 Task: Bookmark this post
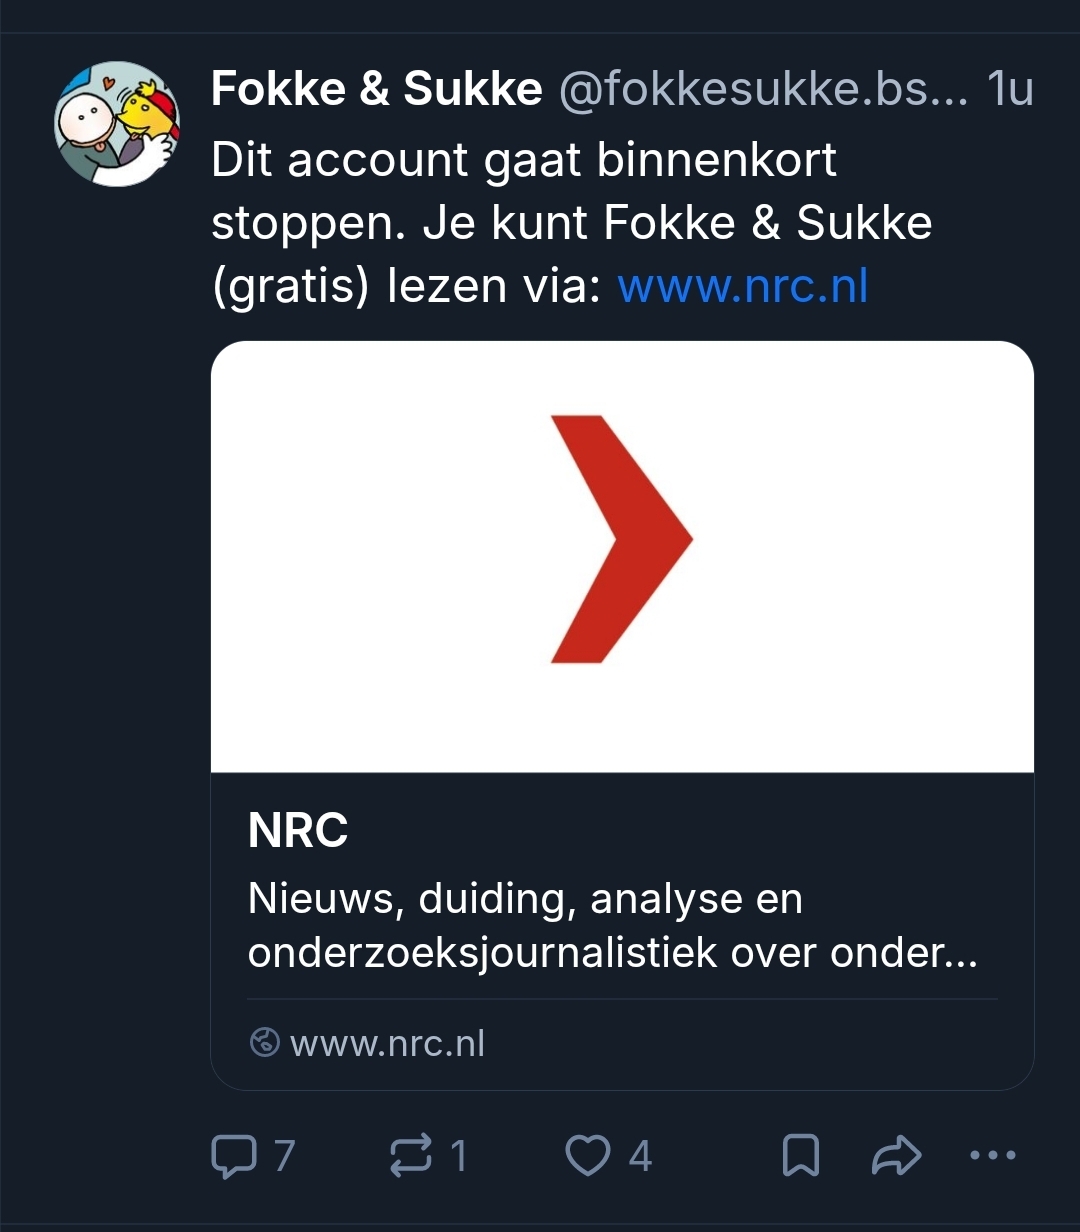(x=800, y=1156)
